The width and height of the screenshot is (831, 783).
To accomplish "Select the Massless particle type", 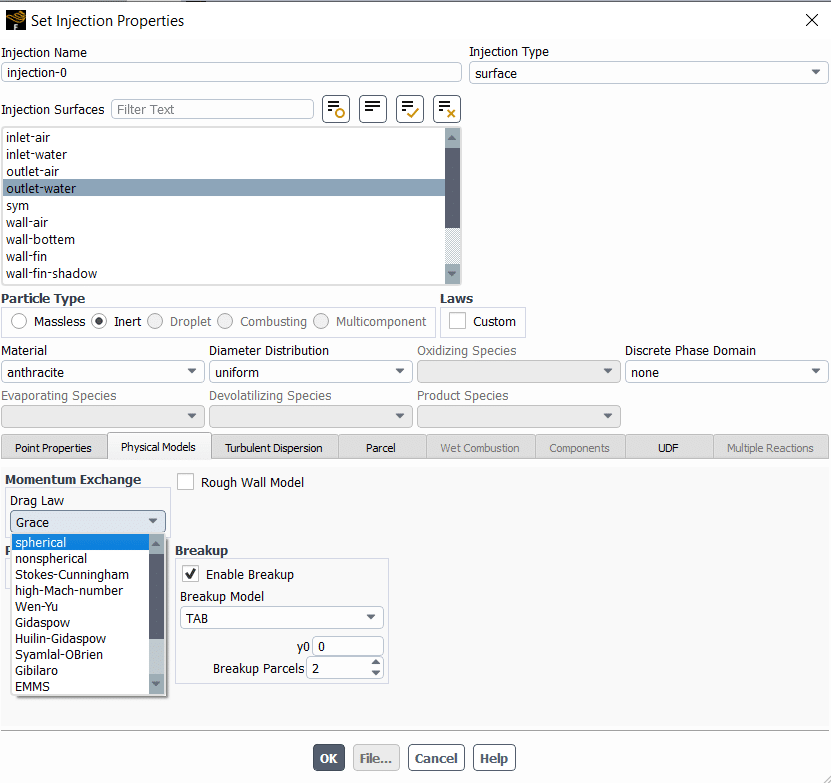I will (19, 321).
